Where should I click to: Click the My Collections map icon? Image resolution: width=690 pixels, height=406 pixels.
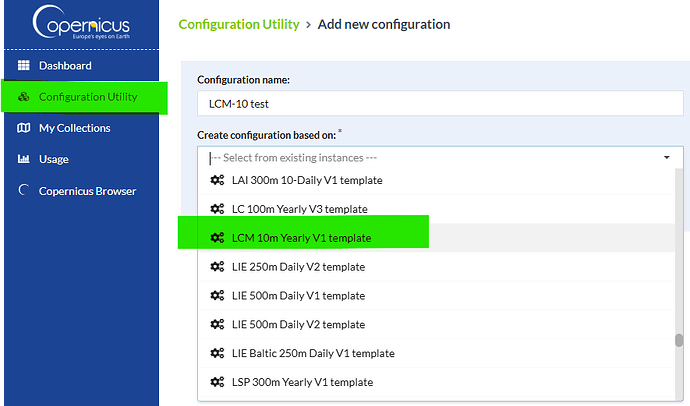click(25, 128)
